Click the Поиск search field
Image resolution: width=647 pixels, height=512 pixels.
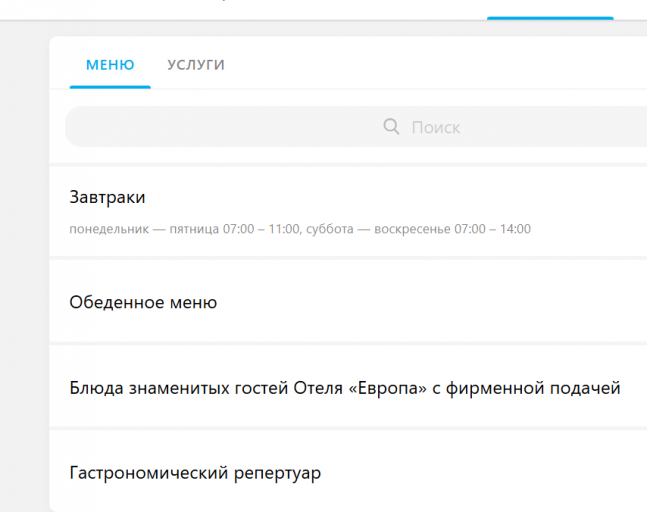pyautogui.click(x=356, y=127)
